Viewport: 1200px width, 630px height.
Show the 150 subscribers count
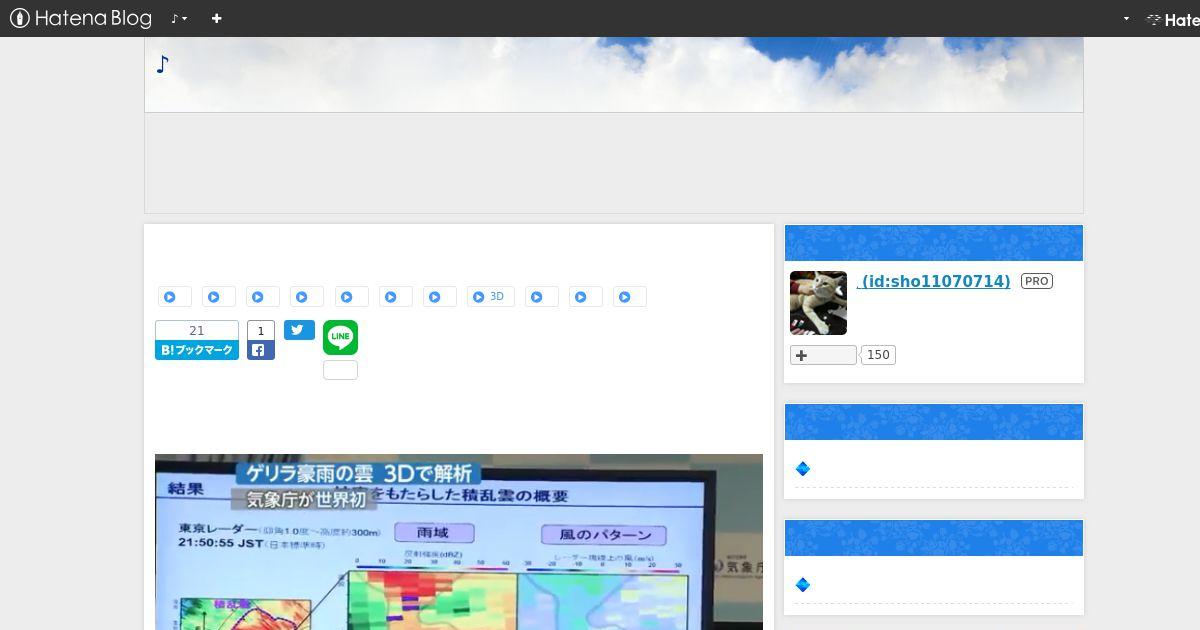pyautogui.click(x=878, y=355)
